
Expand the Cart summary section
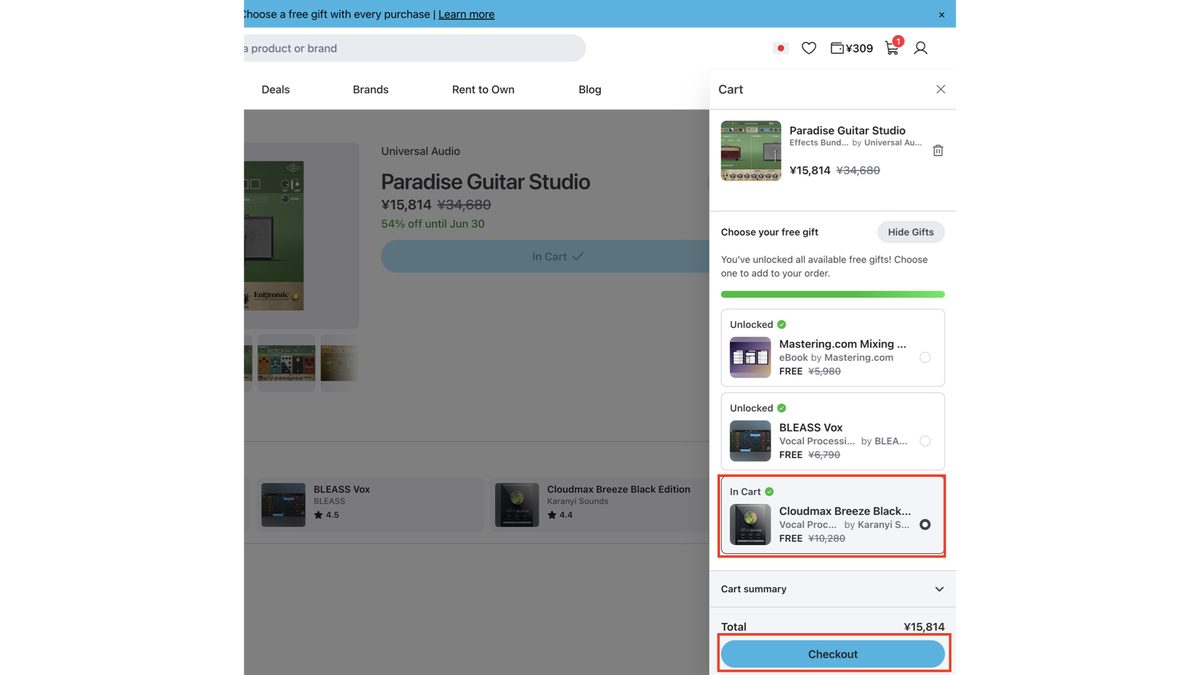(x=833, y=589)
